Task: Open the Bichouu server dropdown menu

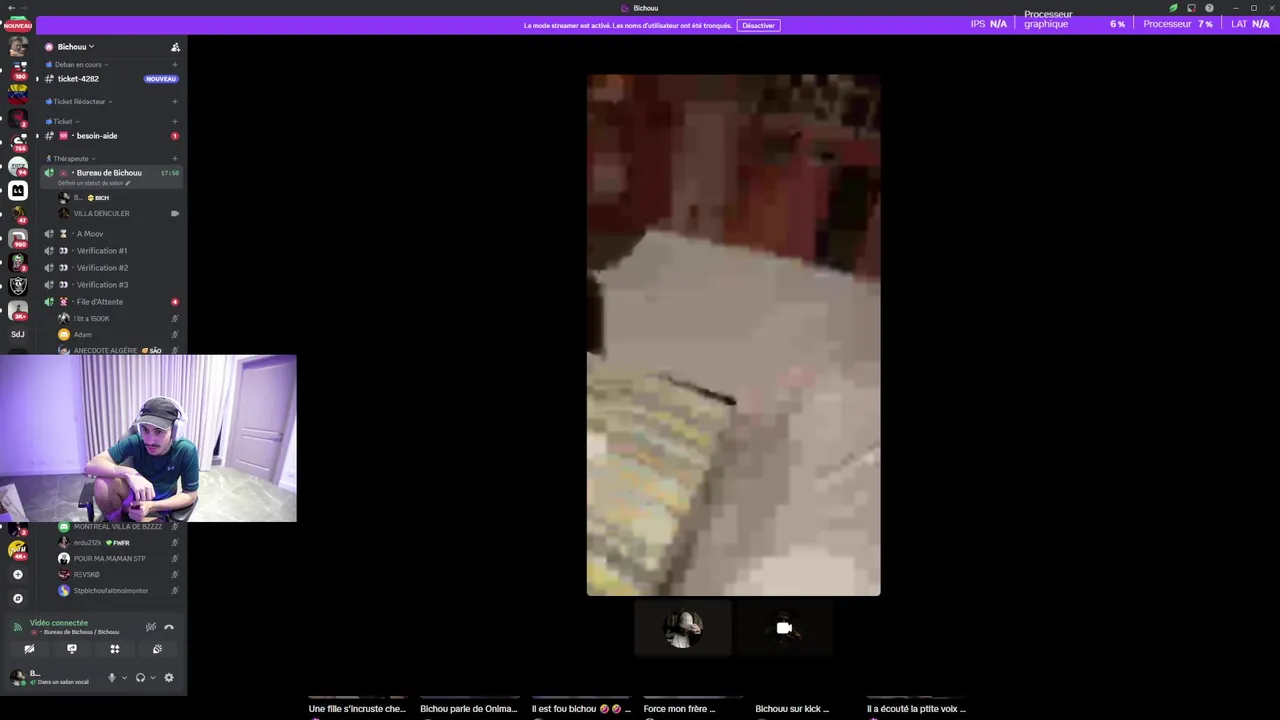Action: 76,47
